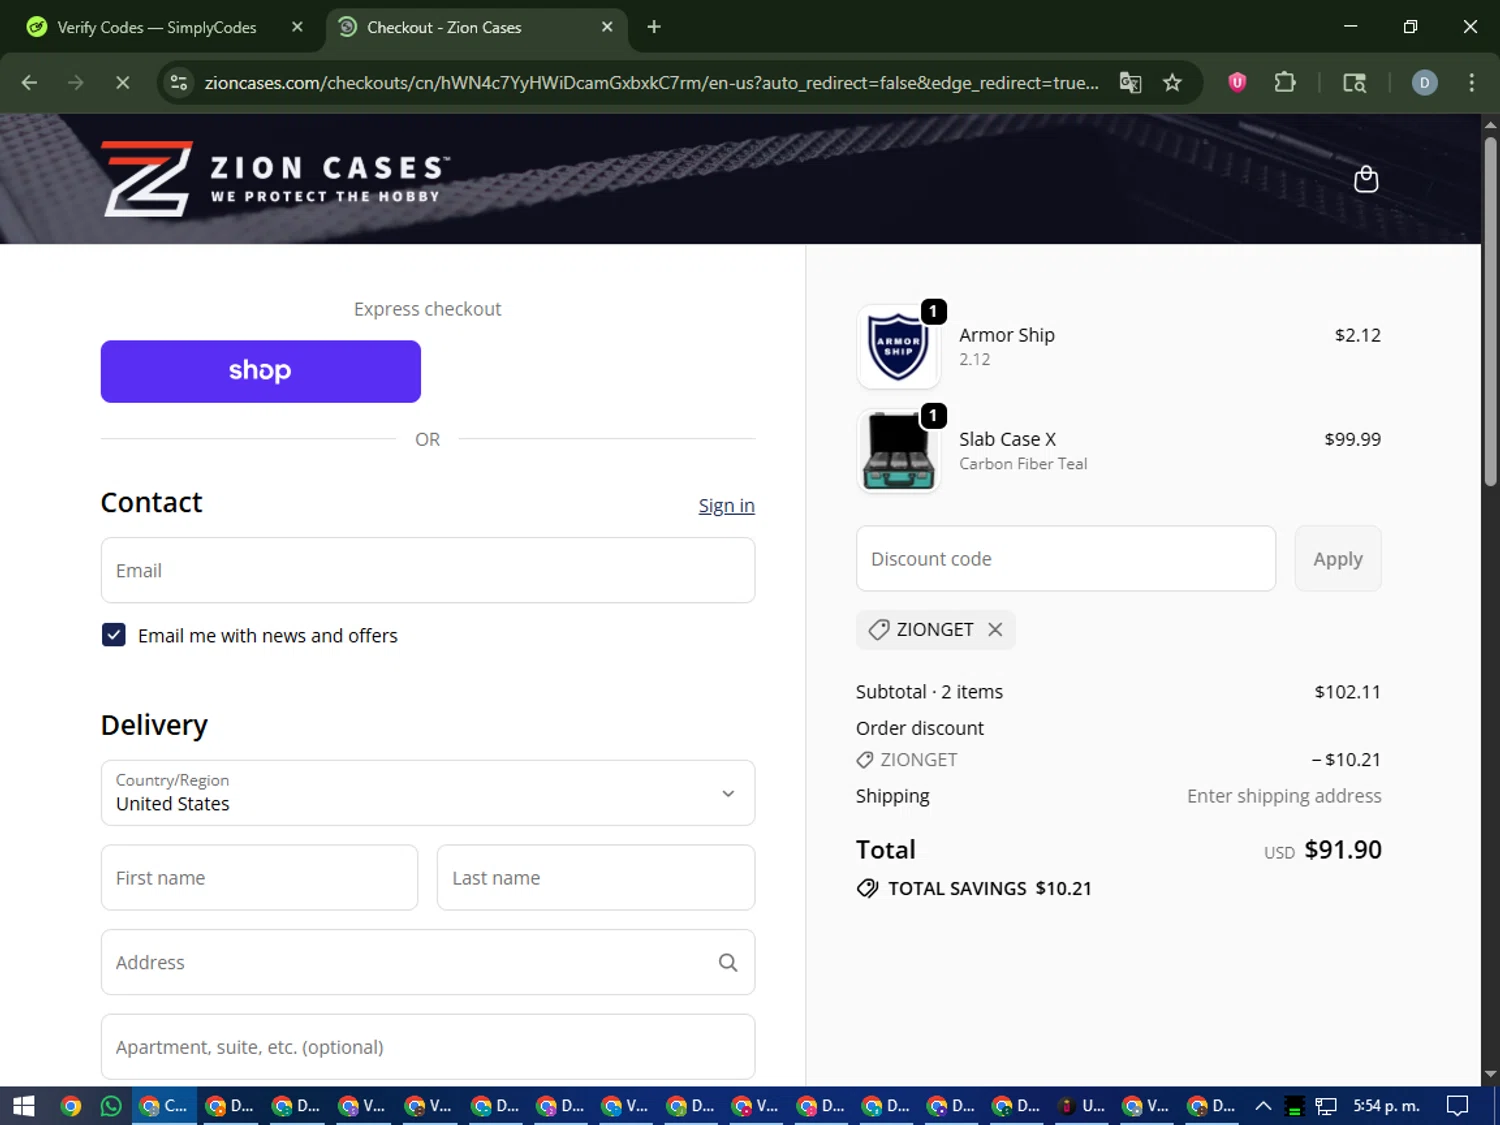The width and height of the screenshot is (1500, 1125).
Task: Open the notification center icon
Action: pyautogui.click(x=1458, y=1106)
